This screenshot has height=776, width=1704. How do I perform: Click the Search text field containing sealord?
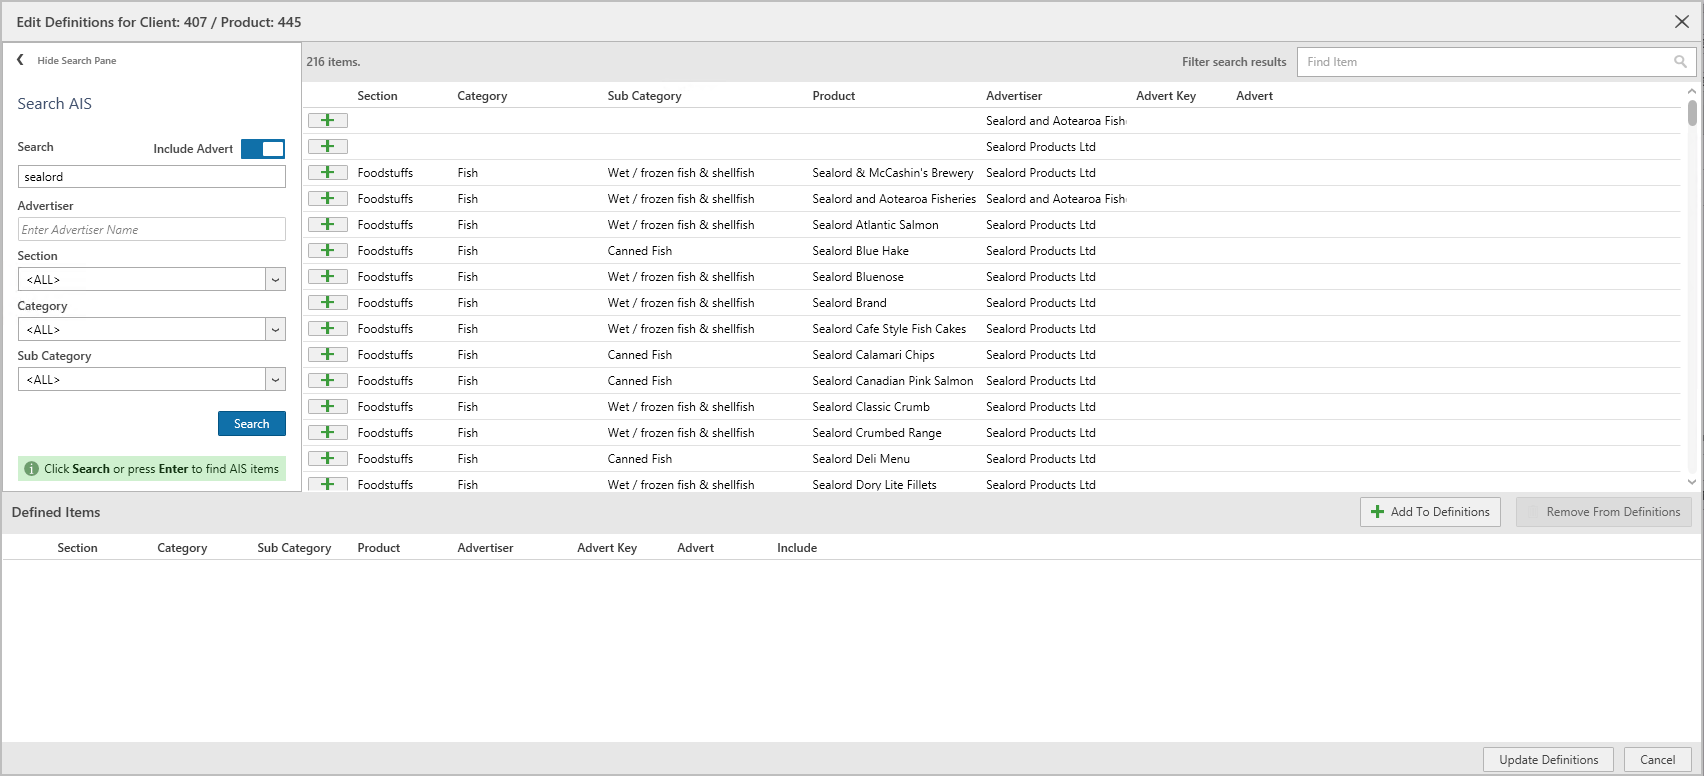[152, 177]
